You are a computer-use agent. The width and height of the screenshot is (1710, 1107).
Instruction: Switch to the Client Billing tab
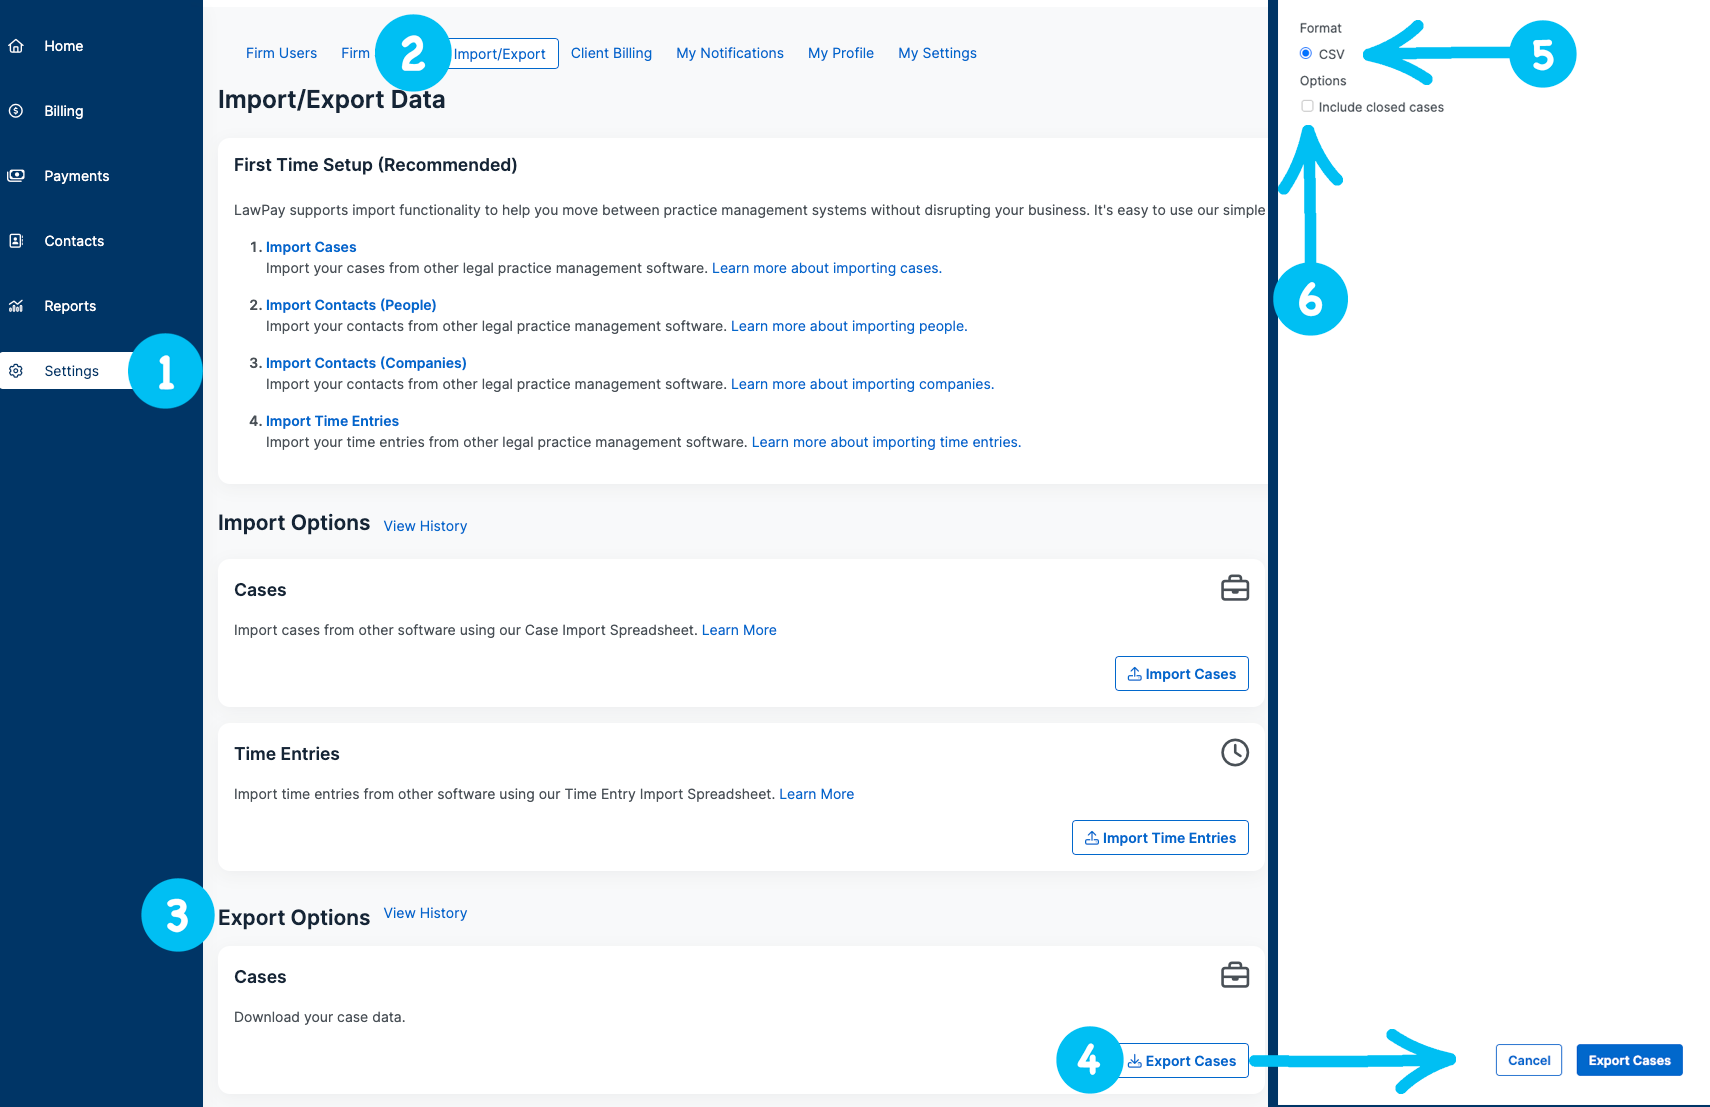[611, 53]
